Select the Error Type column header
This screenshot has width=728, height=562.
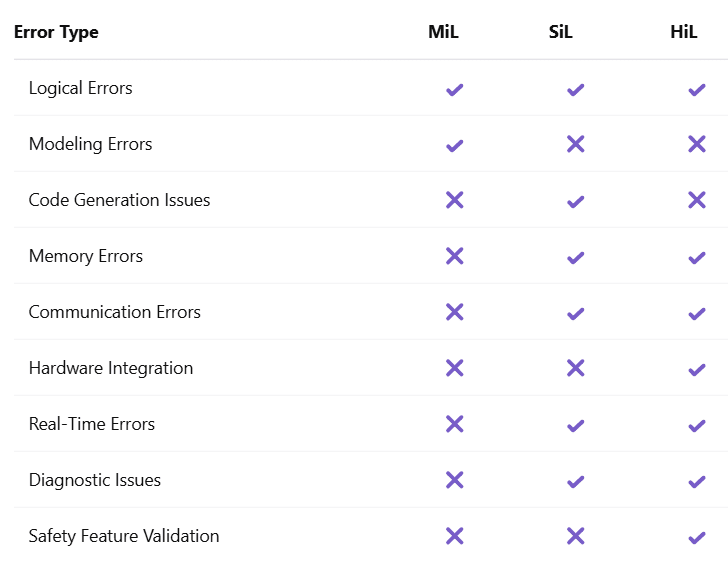tap(56, 32)
